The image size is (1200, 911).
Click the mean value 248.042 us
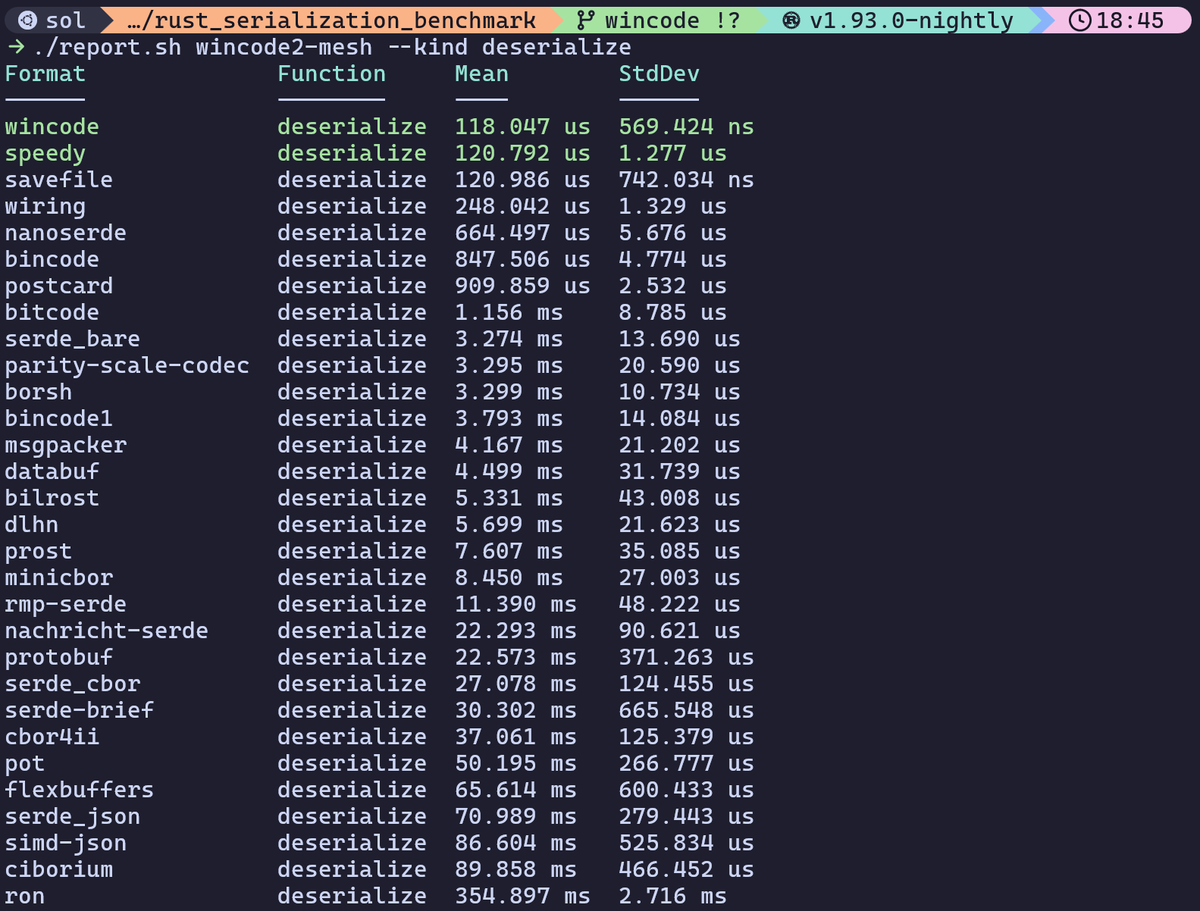pos(523,206)
